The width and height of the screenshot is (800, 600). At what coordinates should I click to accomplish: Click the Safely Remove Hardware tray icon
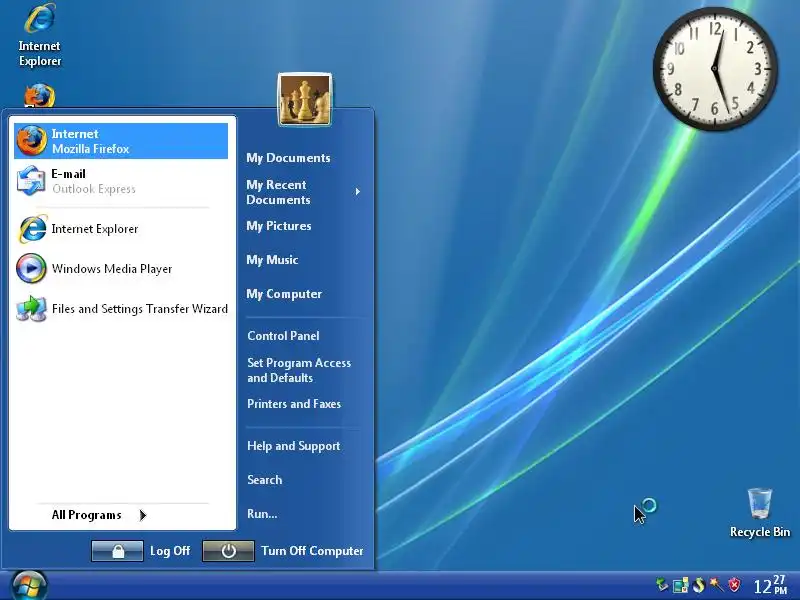pyautogui.click(x=662, y=584)
